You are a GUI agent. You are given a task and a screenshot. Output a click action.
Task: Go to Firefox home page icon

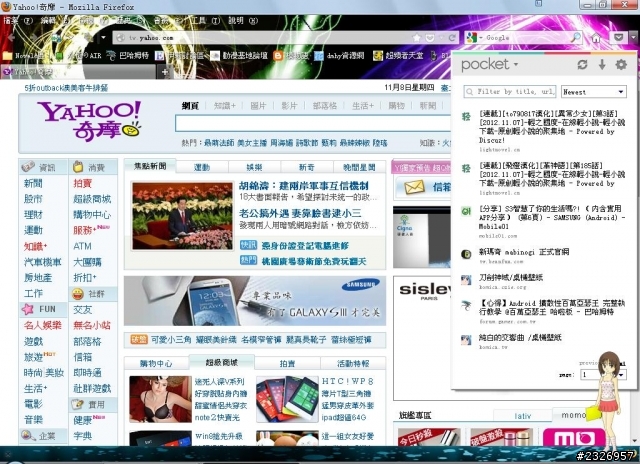596,38
